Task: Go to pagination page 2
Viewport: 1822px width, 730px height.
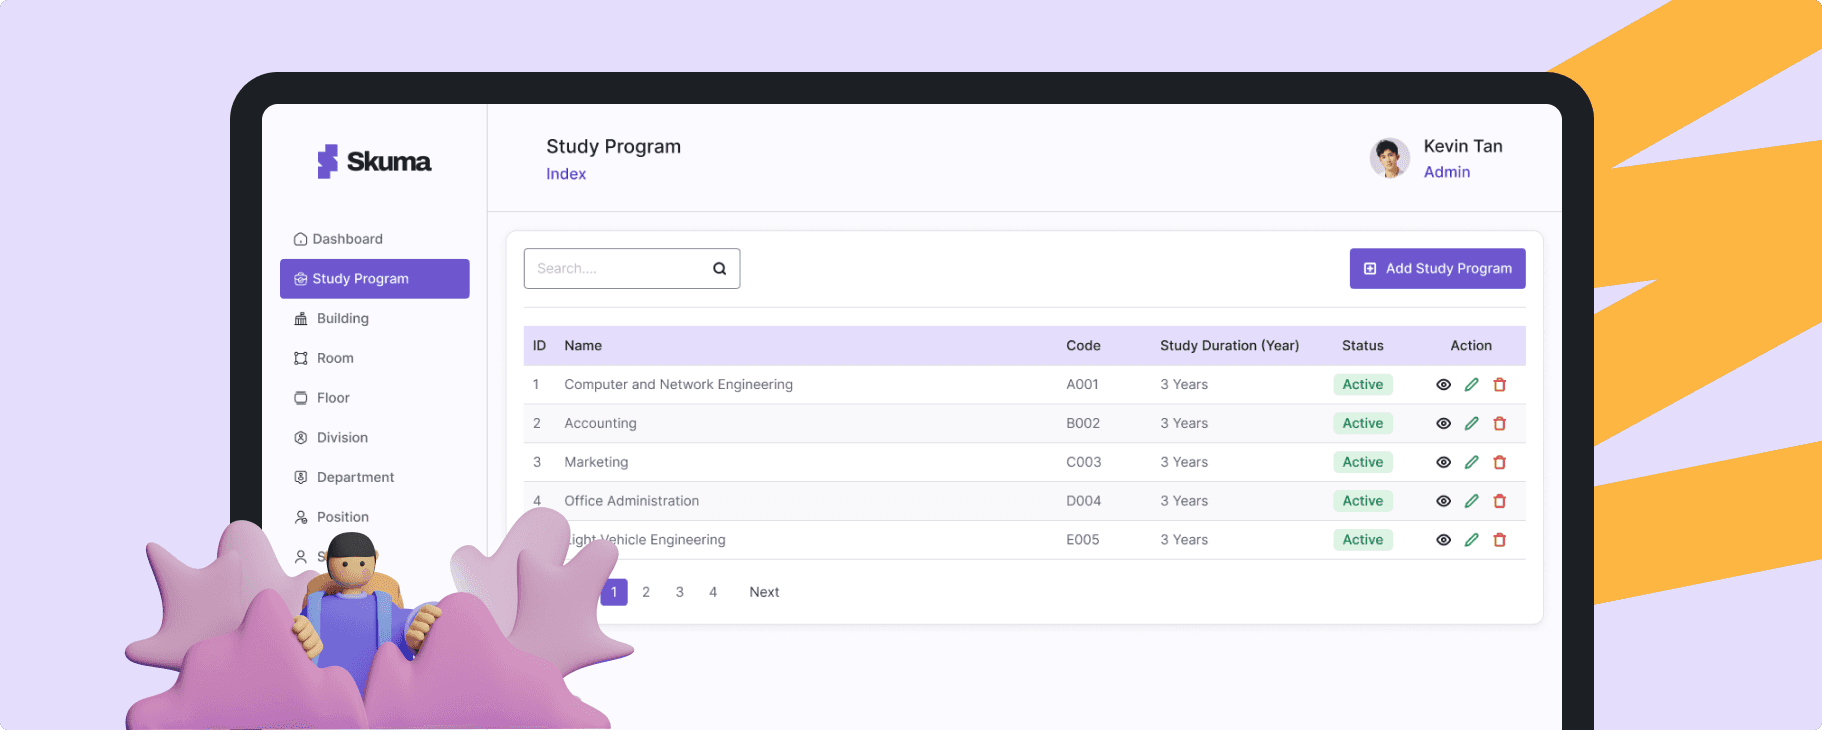Action: click(646, 592)
